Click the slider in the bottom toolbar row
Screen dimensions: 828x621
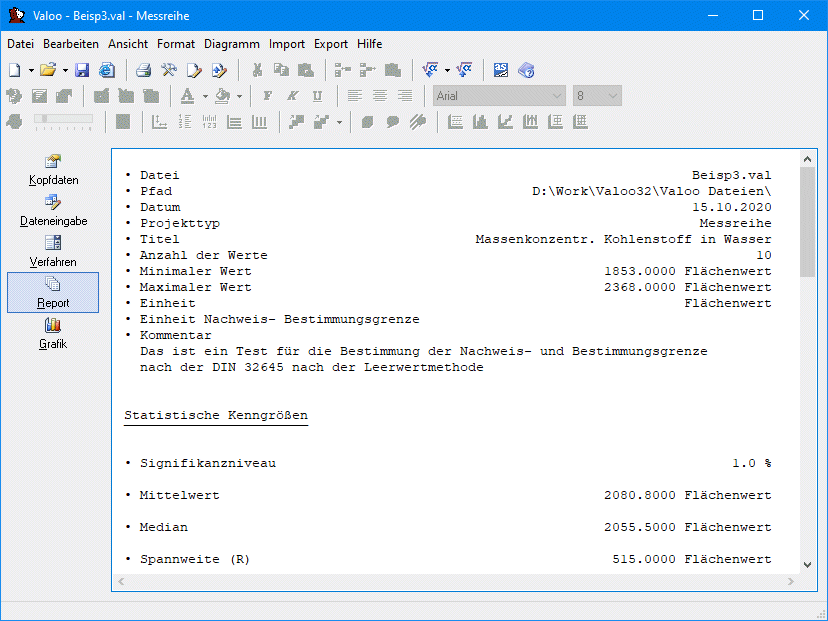(63, 121)
